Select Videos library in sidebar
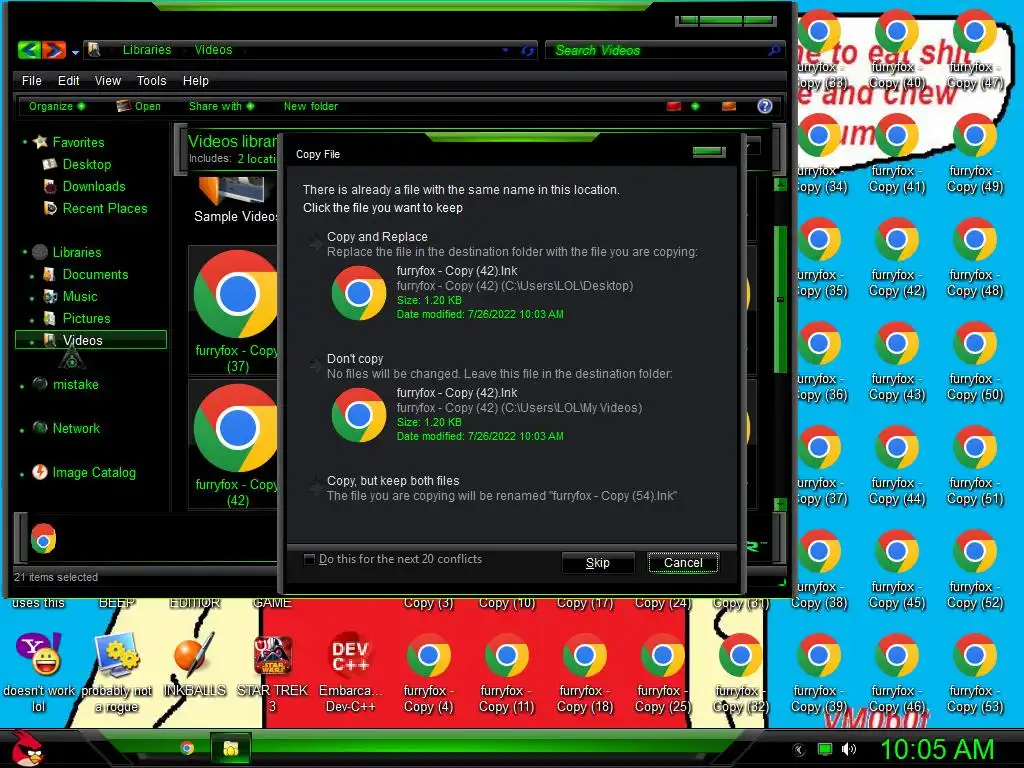The width and height of the screenshot is (1024, 768). pyautogui.click(x=91, y=340)
